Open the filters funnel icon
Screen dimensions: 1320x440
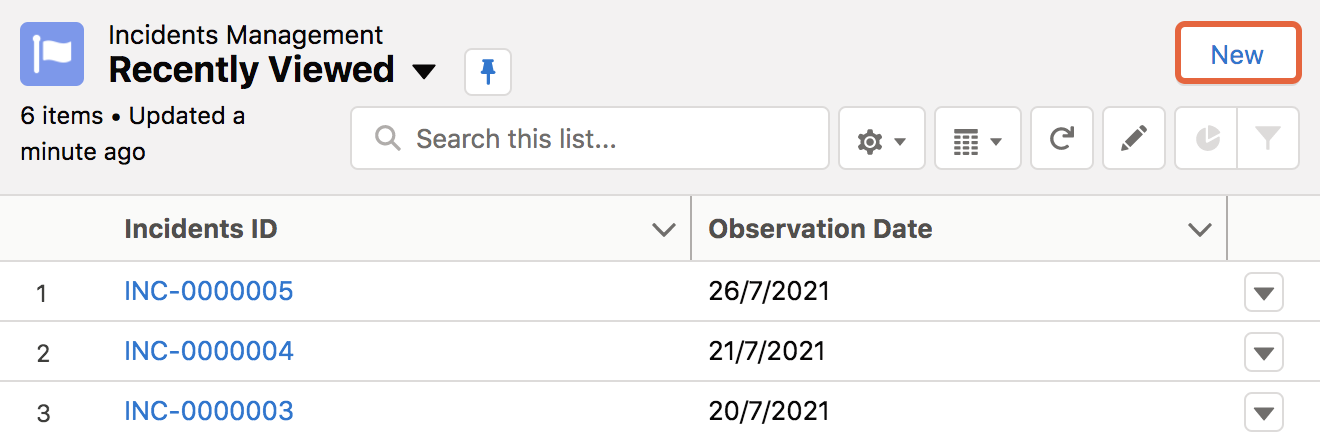pyautogui.click(x=1268, y=139)
